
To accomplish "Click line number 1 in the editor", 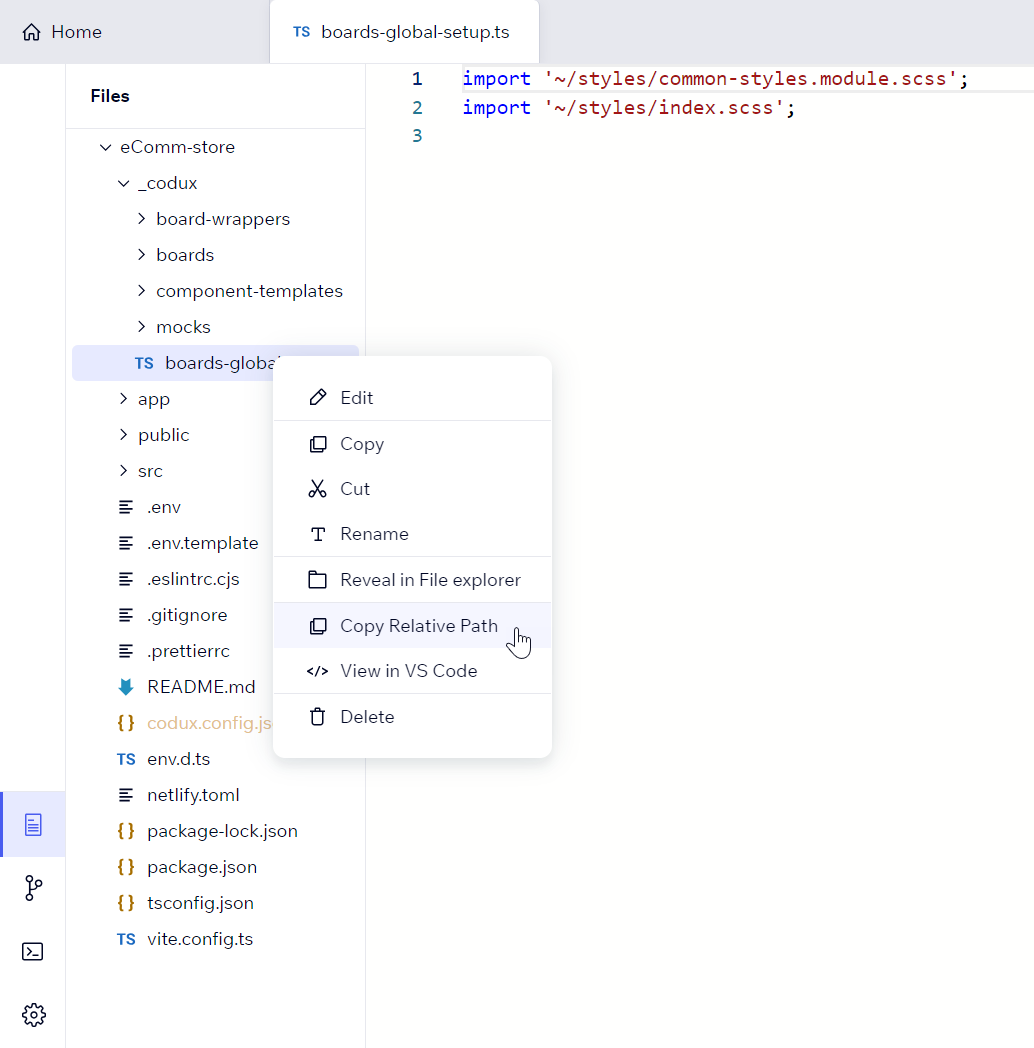I will coord(417,79).
